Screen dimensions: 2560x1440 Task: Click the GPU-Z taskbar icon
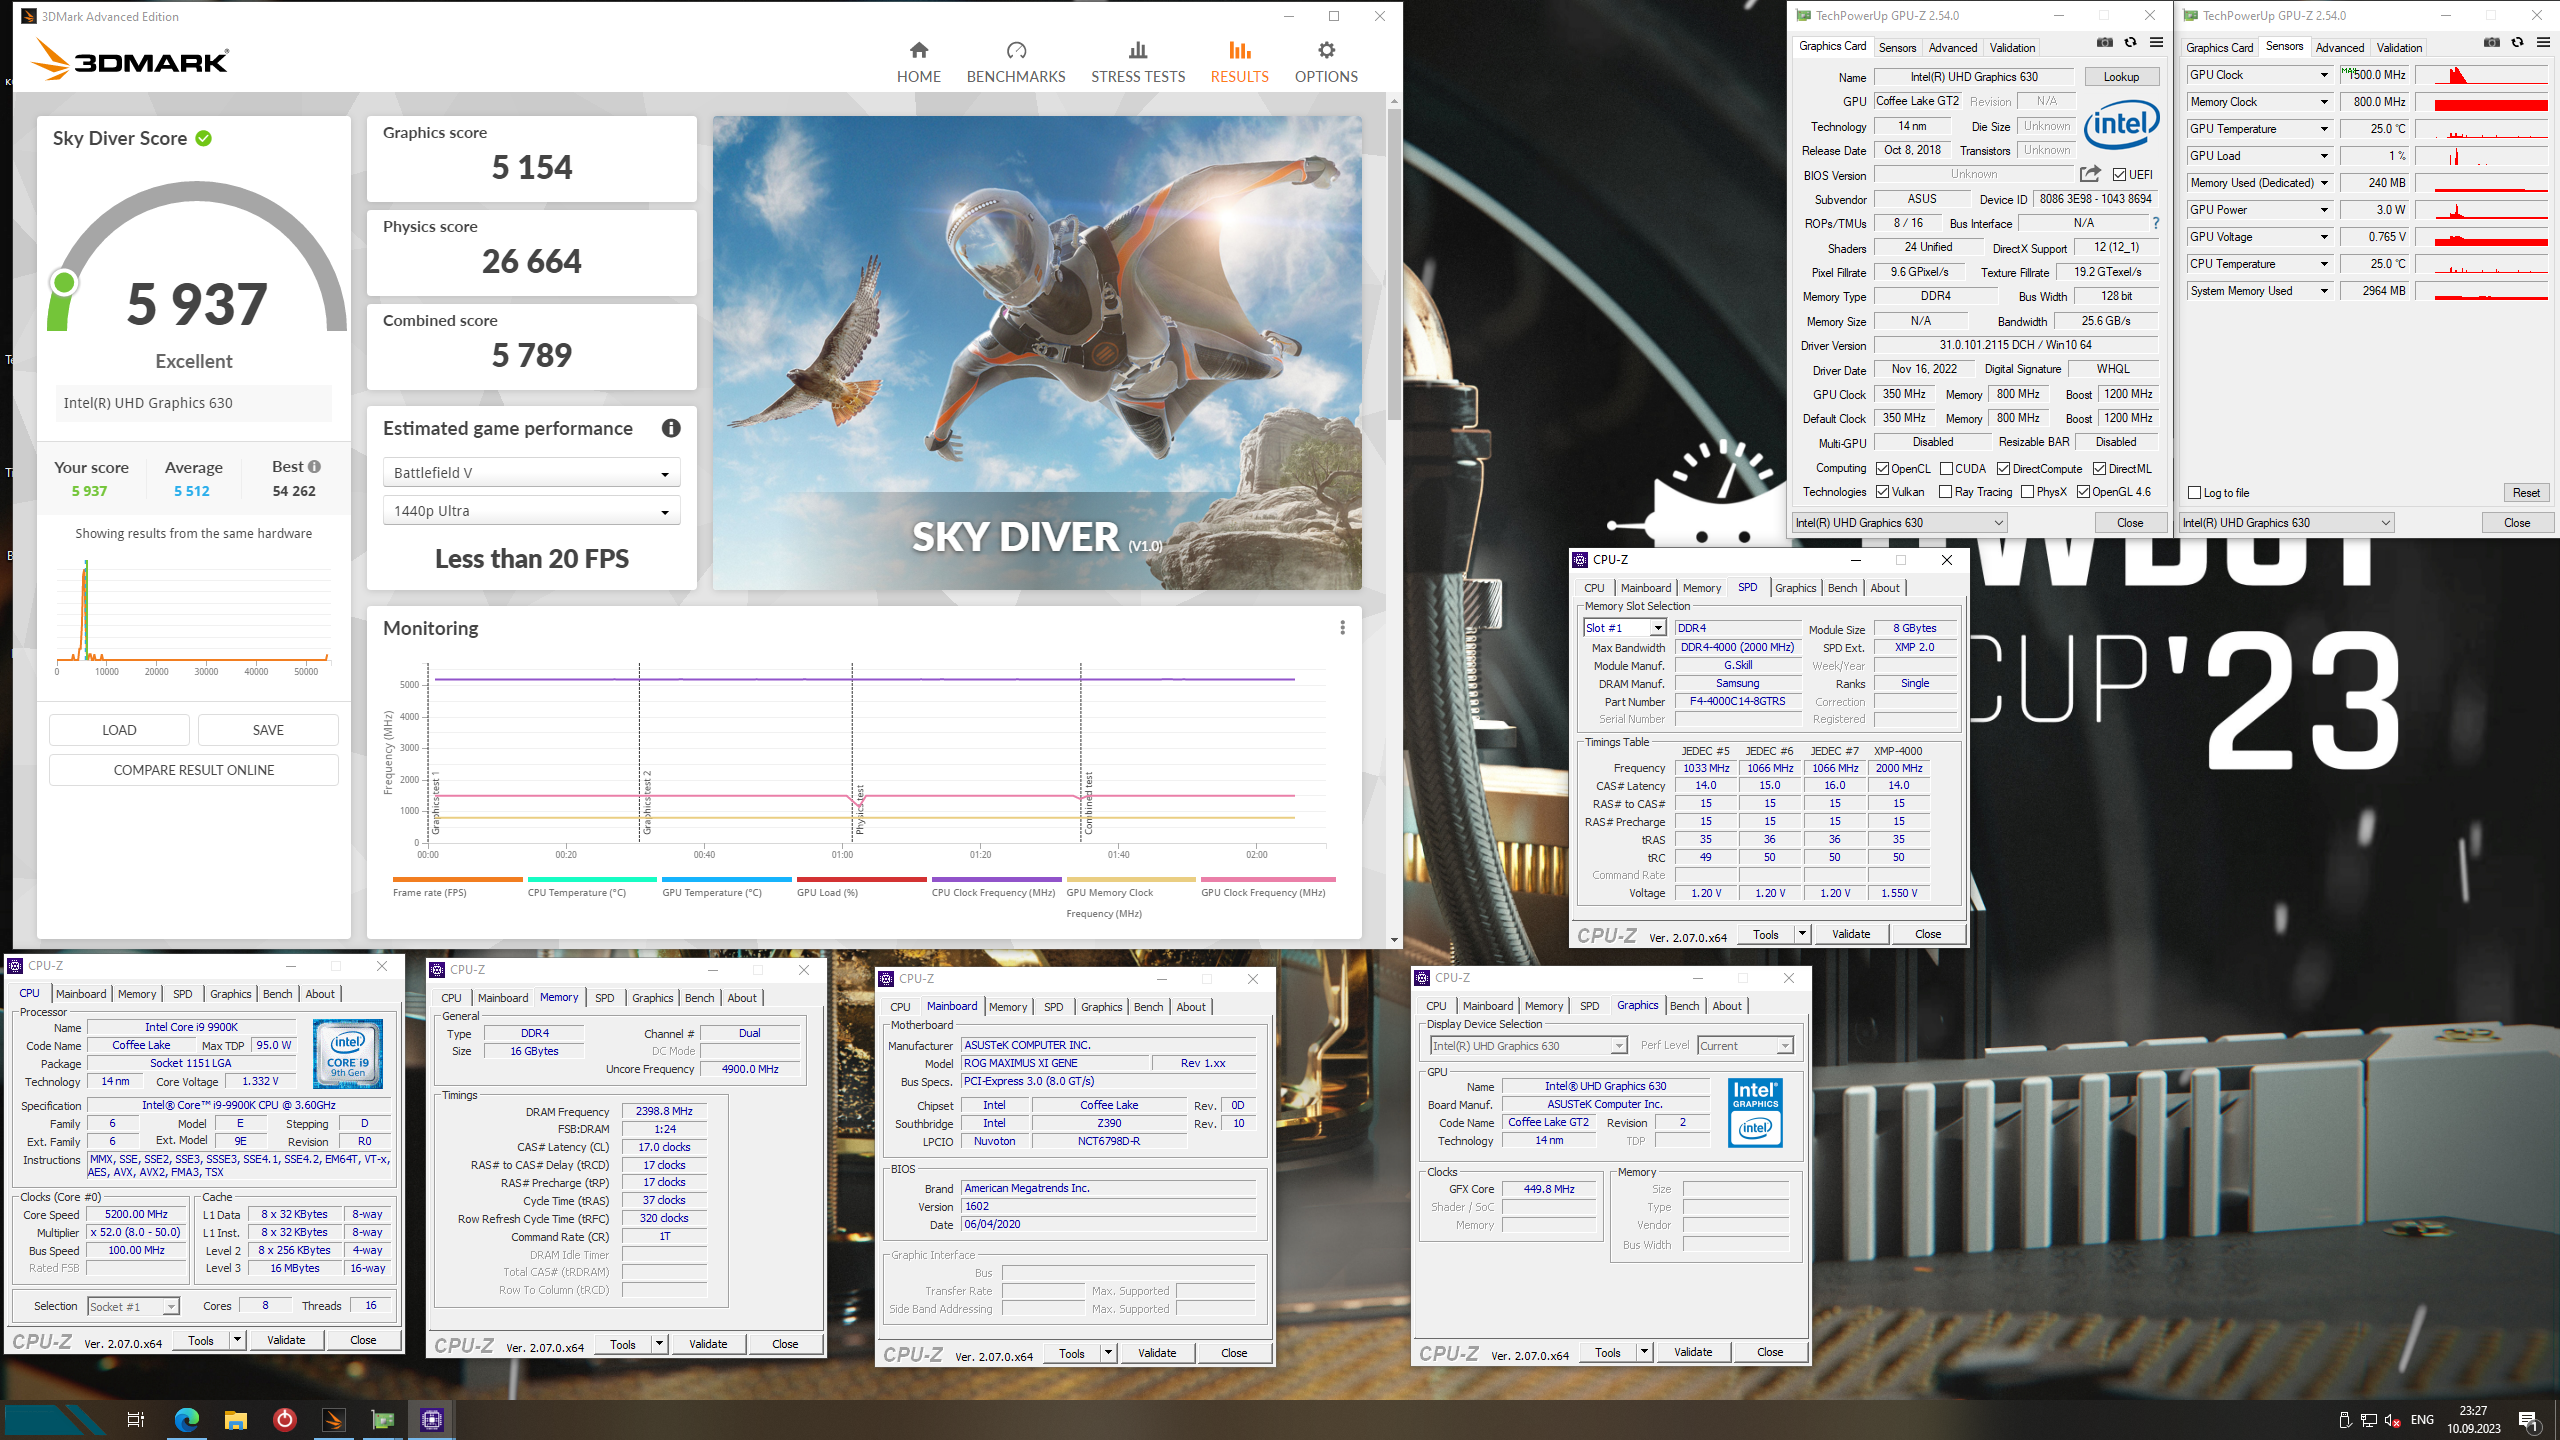383,1419
